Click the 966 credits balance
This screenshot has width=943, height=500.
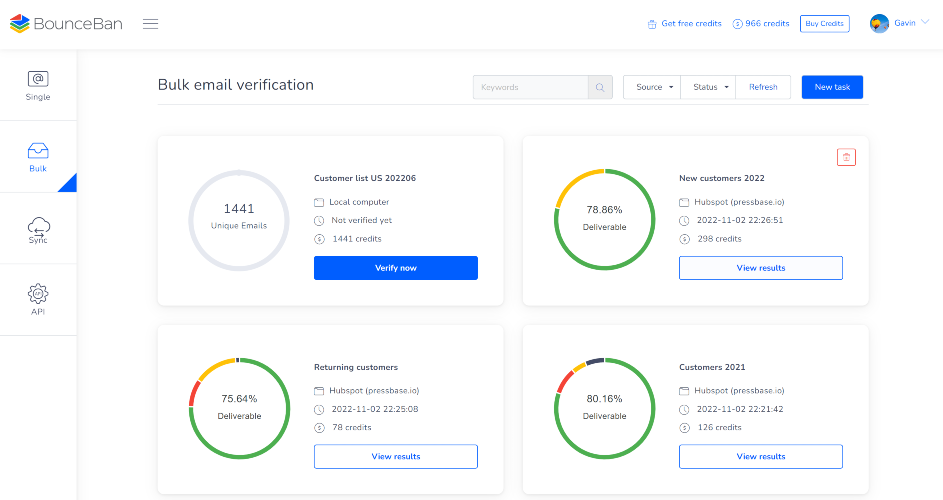[x=761, y=24]
